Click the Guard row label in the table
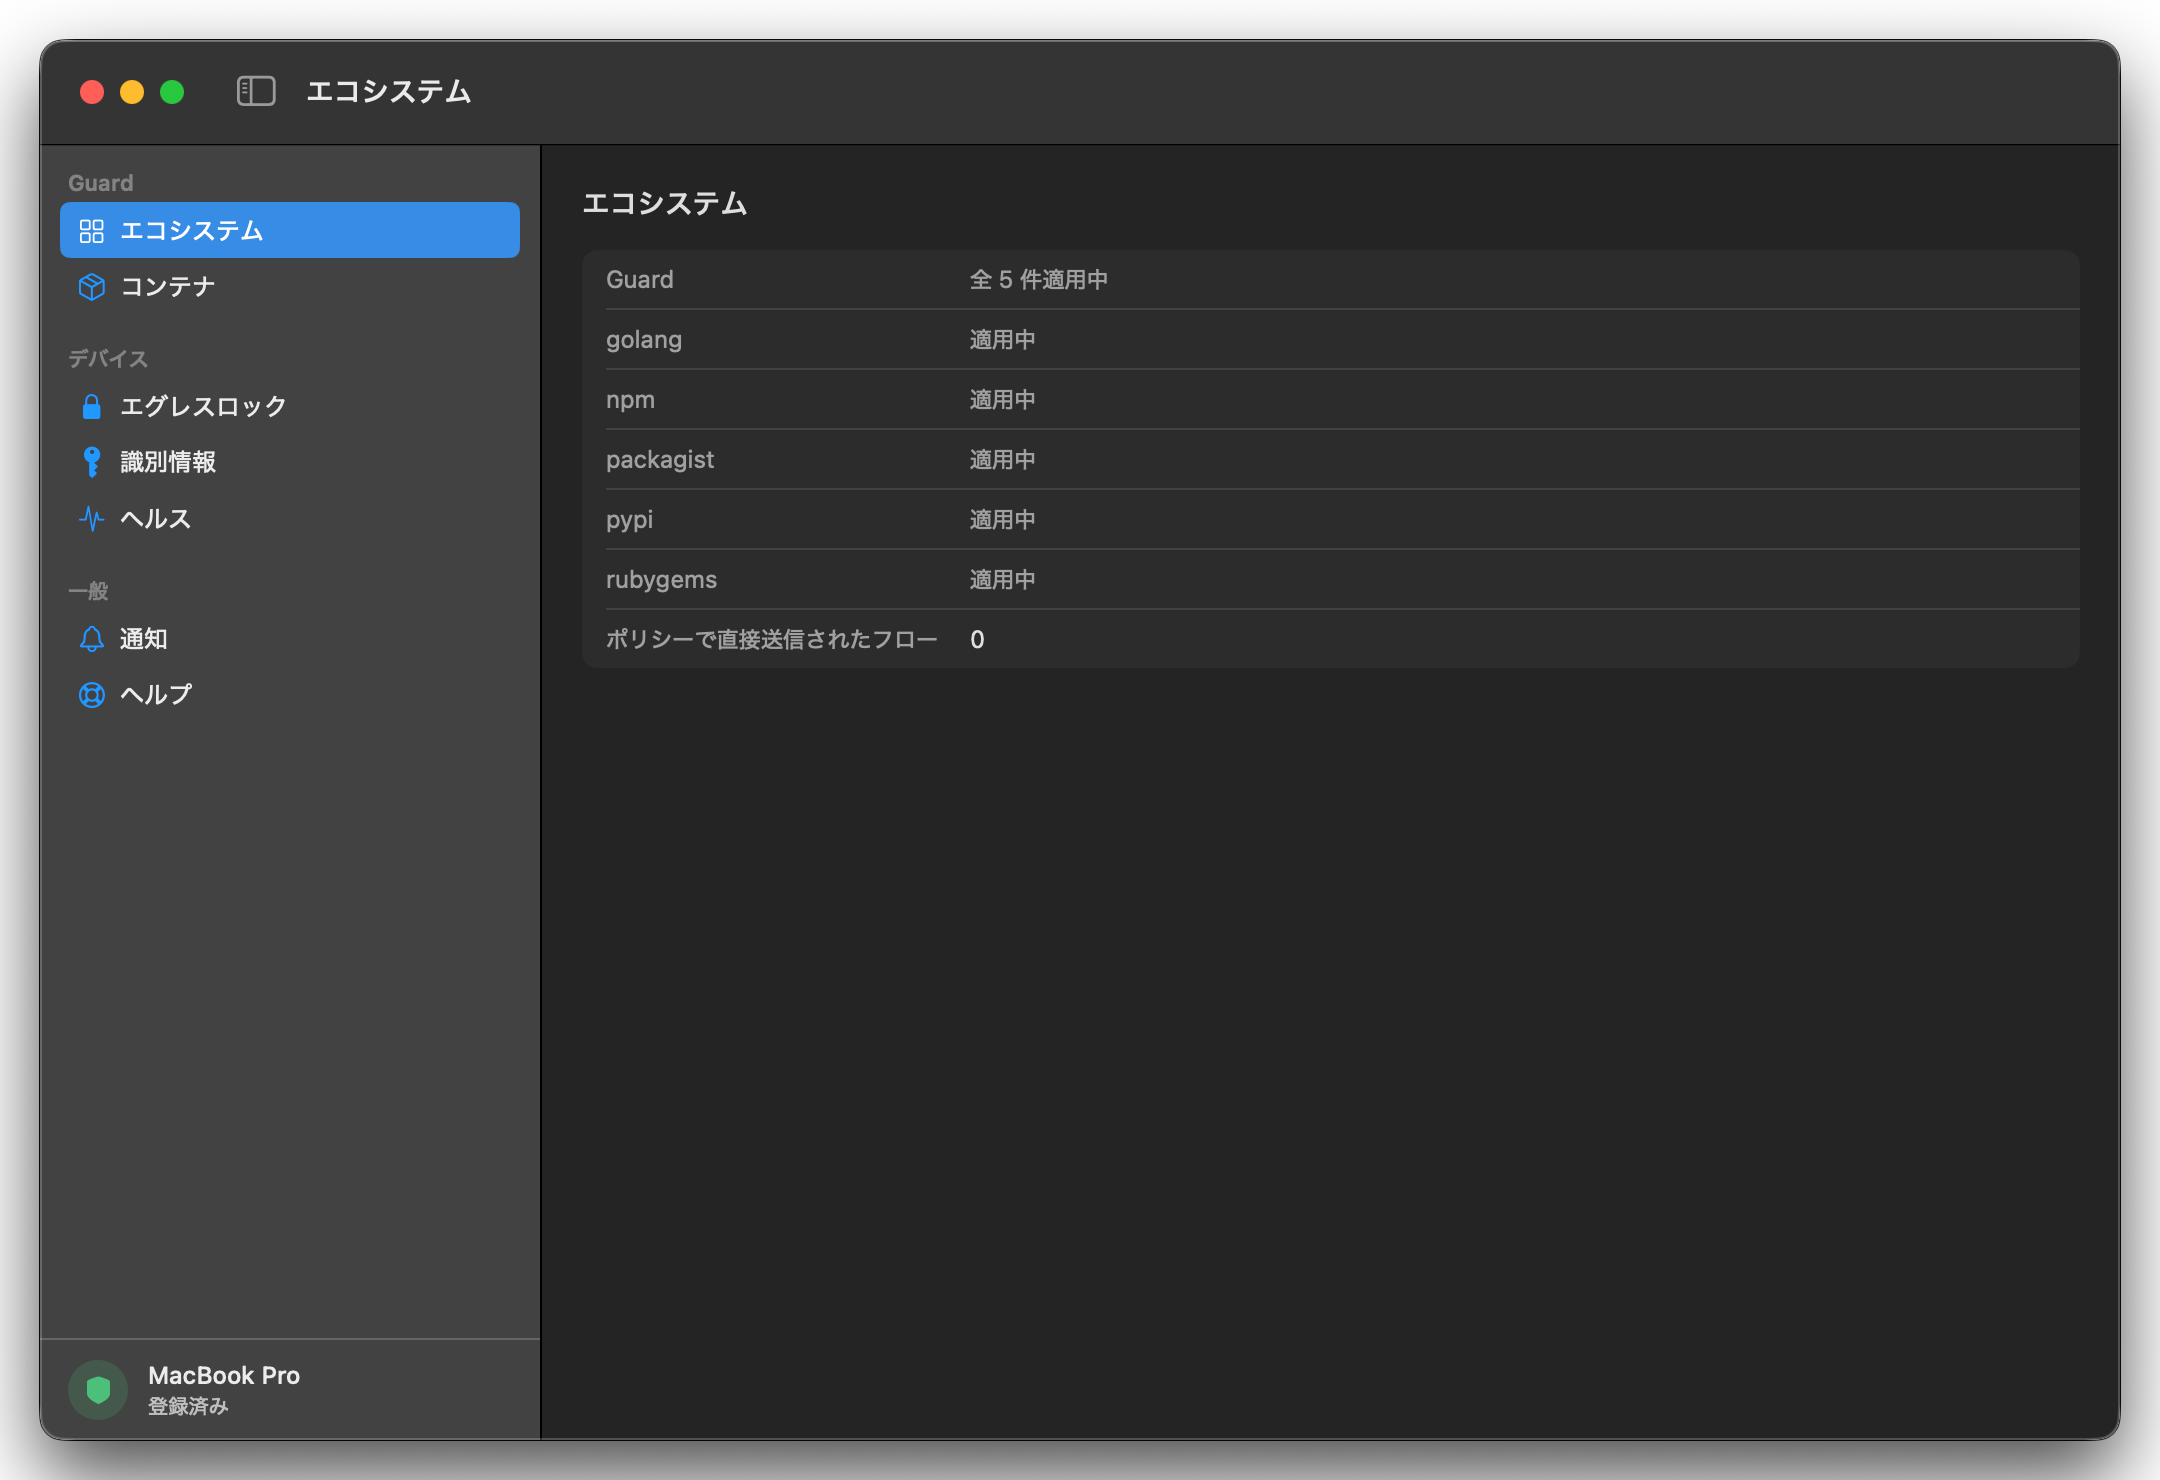Viewport: 2160px width, 1480px height. point(640,280)
